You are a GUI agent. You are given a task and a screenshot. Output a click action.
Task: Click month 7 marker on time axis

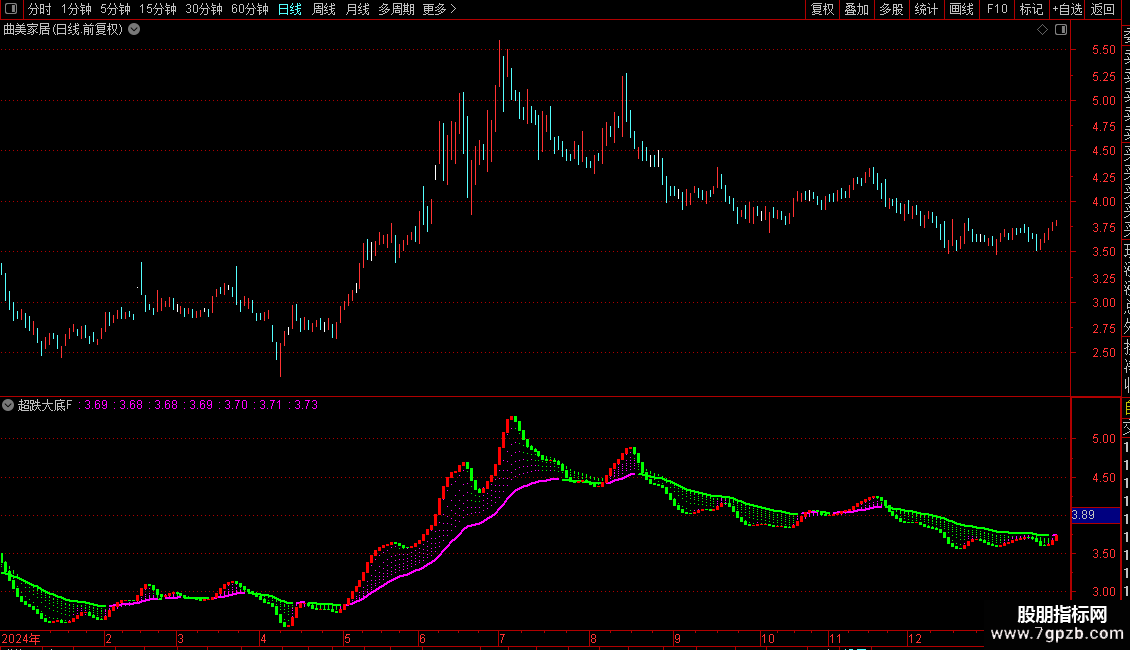502,638
